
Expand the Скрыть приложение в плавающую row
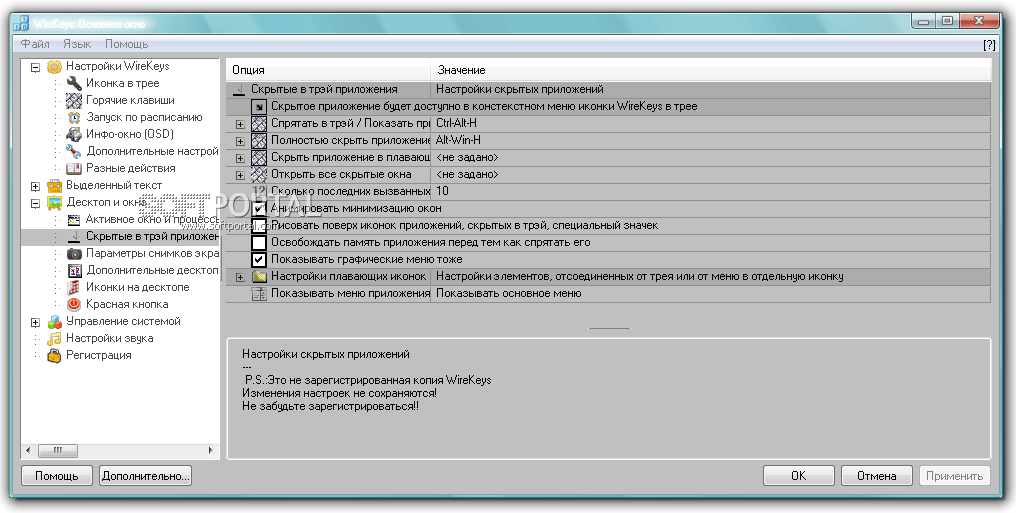point(240,158)
